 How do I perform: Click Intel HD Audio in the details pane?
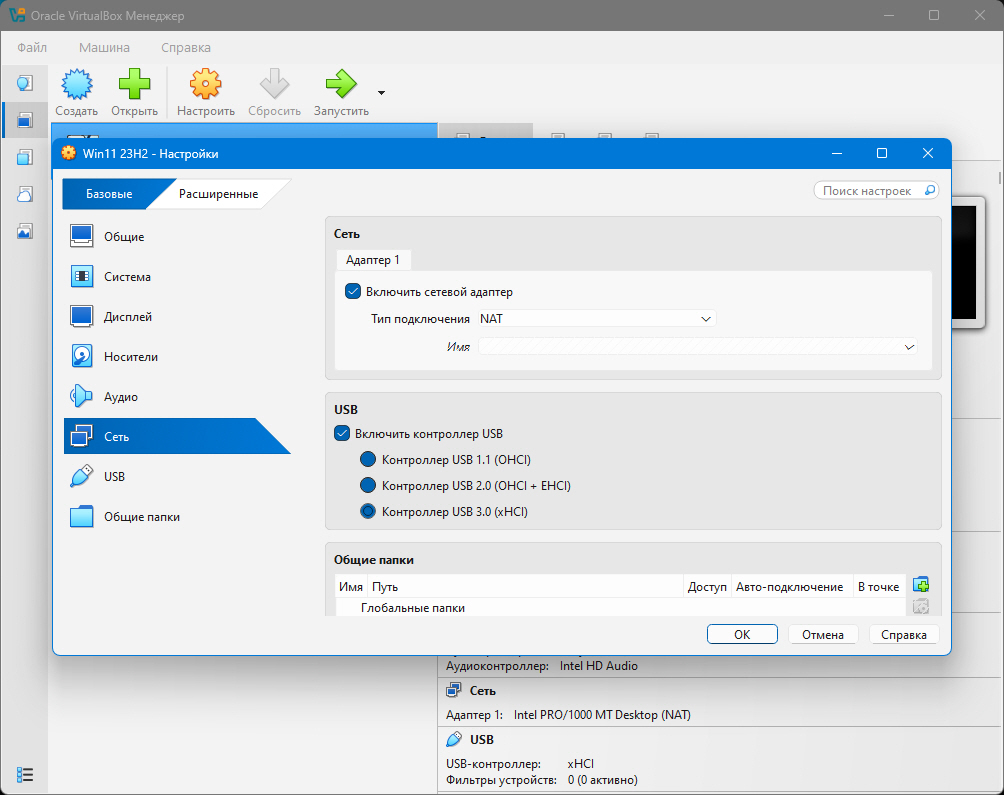tap(599, 666)
